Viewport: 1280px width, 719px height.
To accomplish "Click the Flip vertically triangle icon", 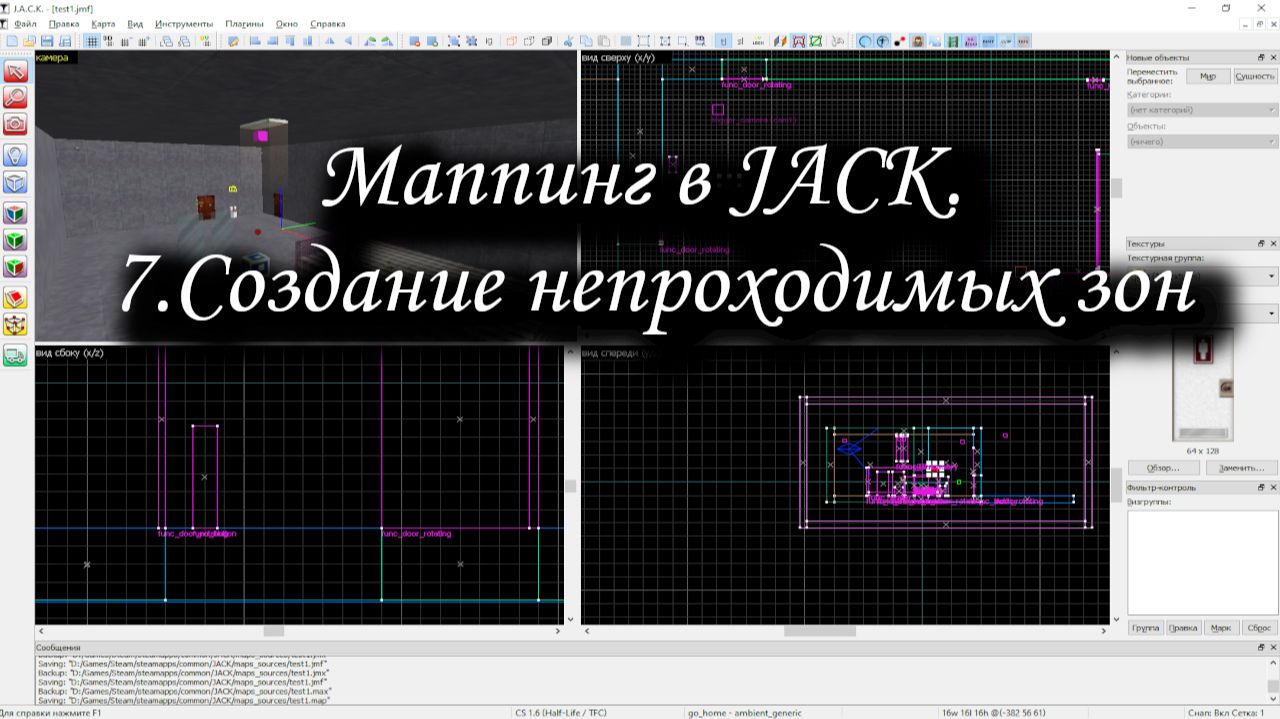I will point(348,41).
